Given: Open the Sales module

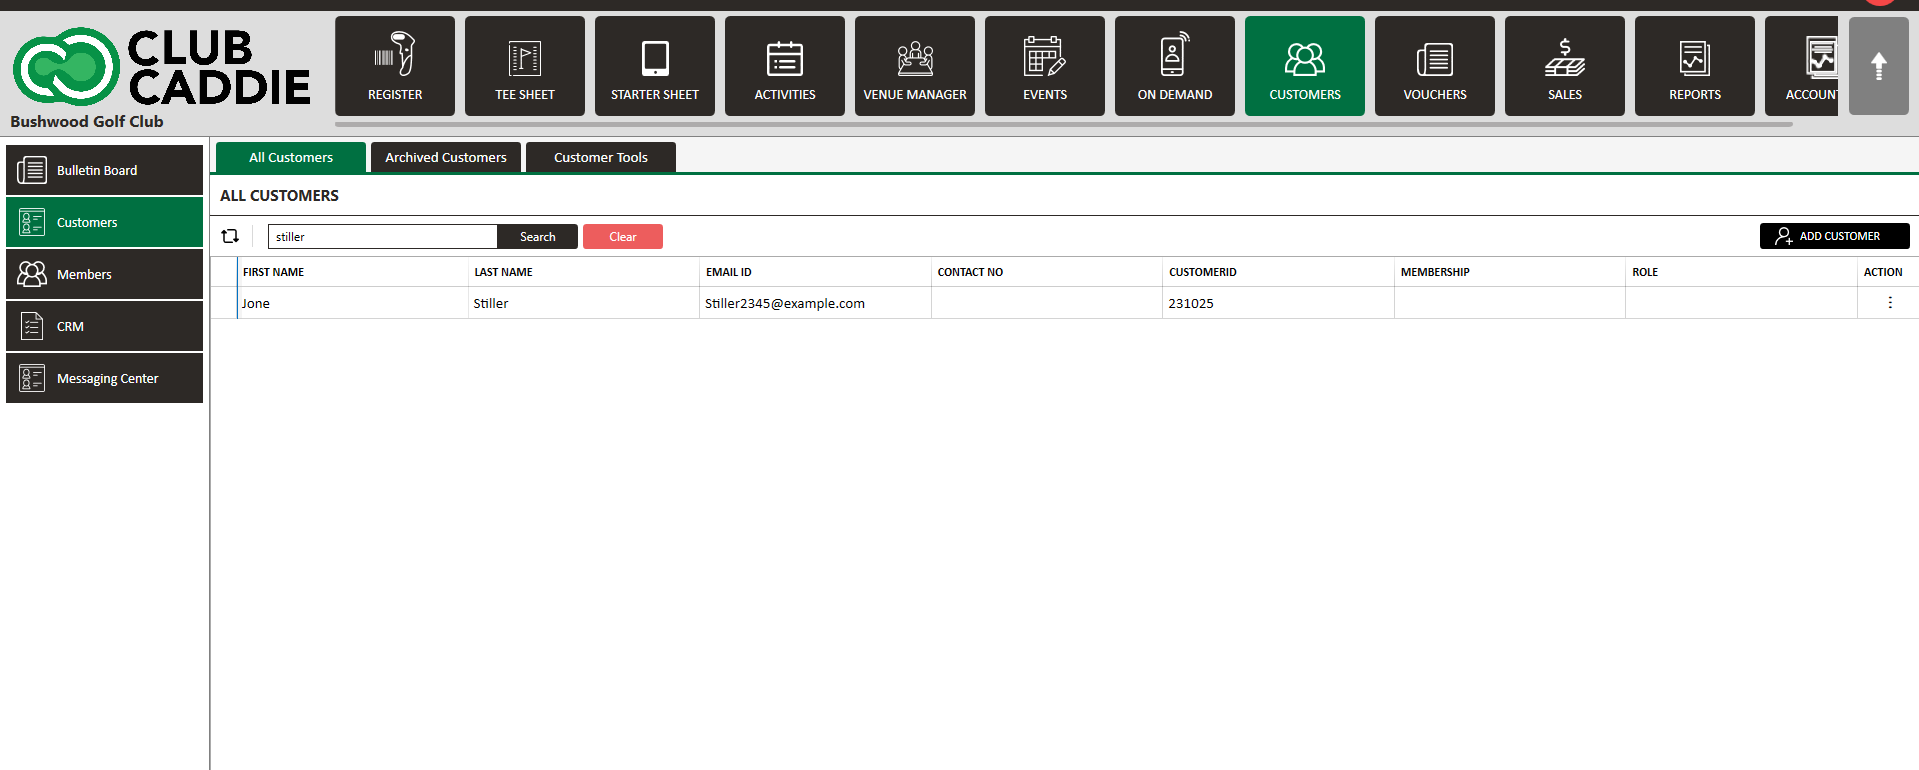Looking at the screenshot, I should pos(1564,66).
